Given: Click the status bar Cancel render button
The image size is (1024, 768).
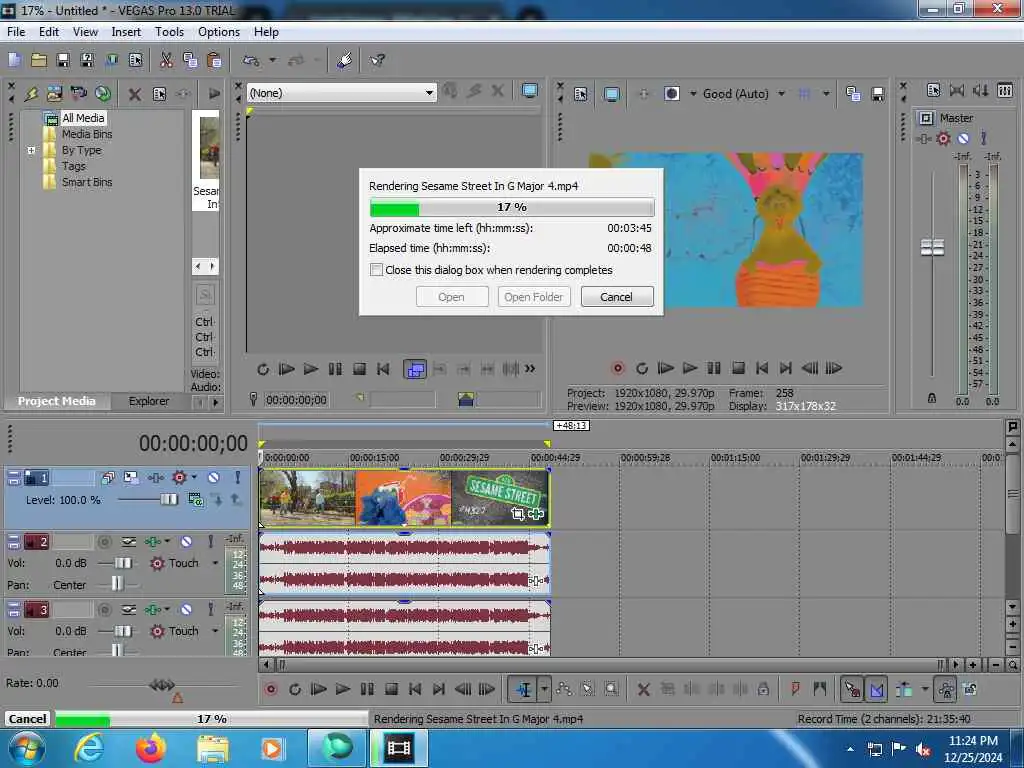Looking at the screenshot, I should (x=27, y=719).
